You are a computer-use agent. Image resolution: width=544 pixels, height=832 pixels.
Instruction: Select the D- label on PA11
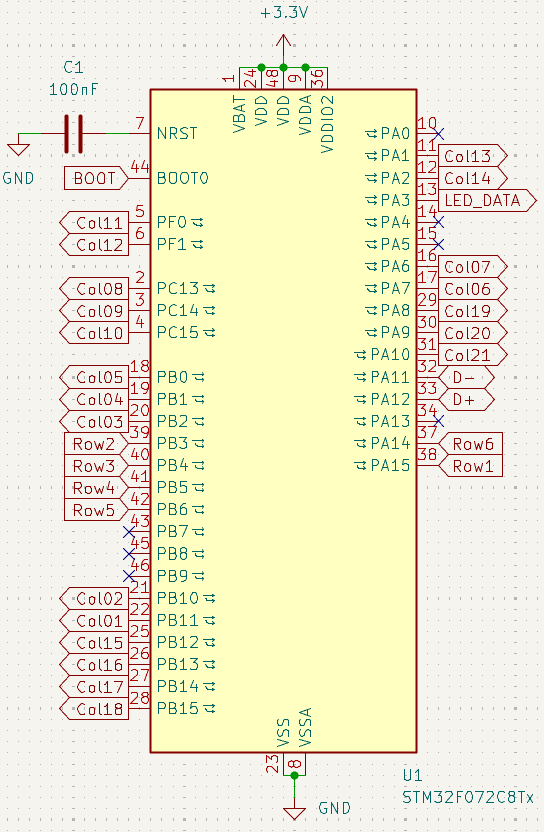point(467,377)
